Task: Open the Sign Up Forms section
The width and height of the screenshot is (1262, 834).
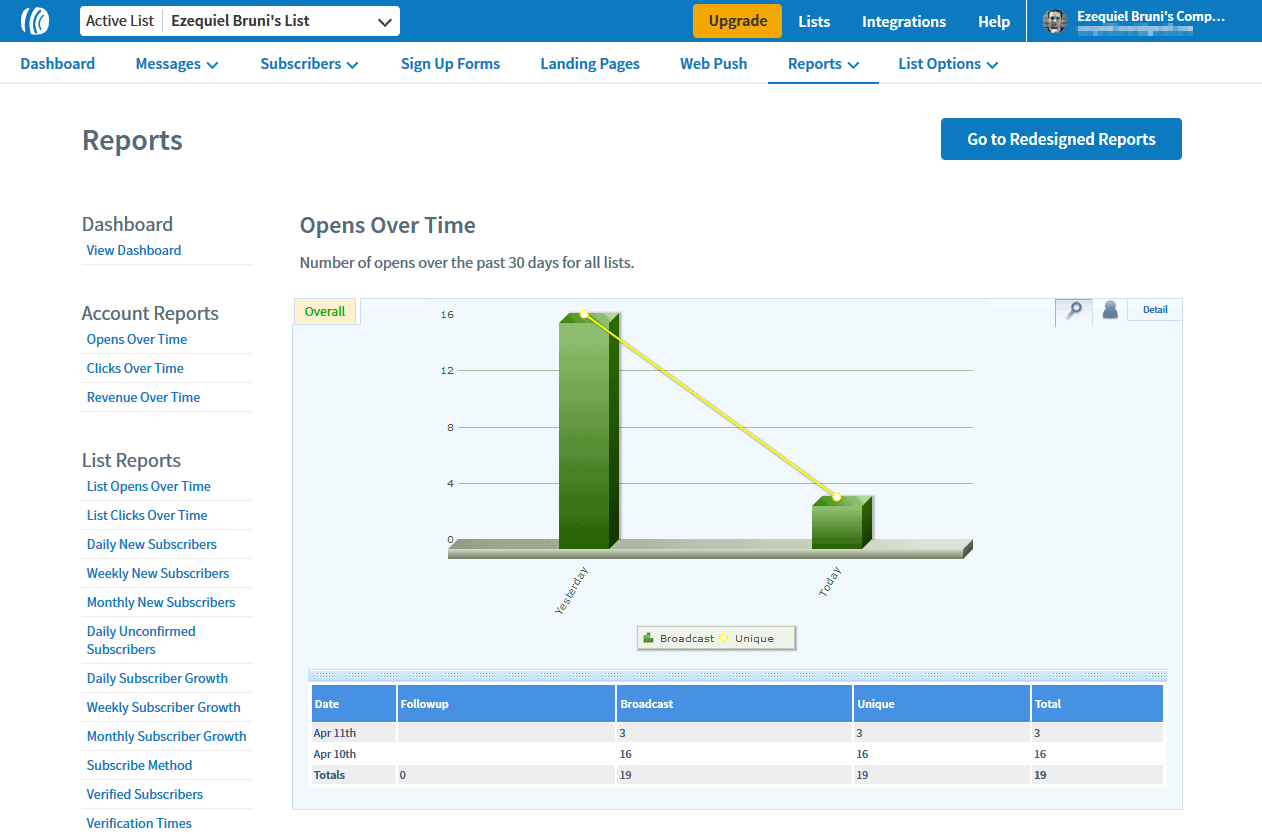Action: pos(450,63)
